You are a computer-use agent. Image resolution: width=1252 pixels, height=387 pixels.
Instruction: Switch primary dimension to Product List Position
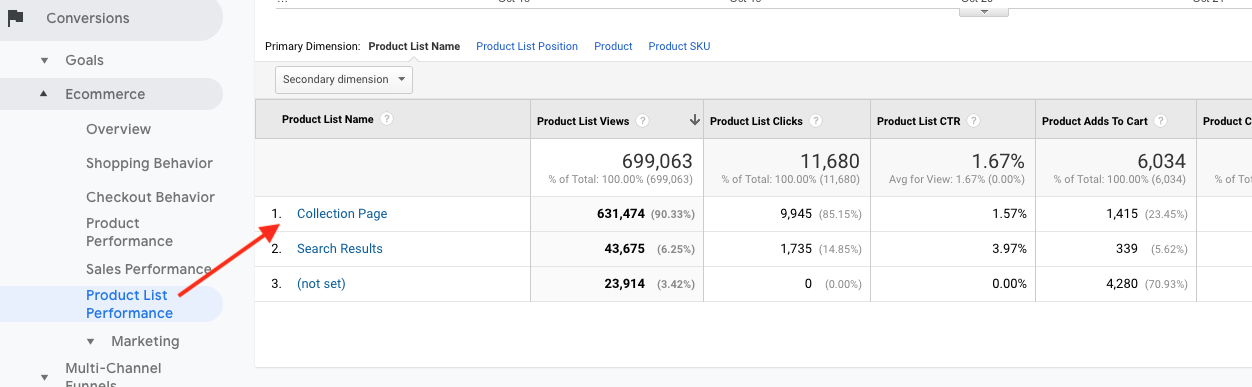tap(527, 46)
